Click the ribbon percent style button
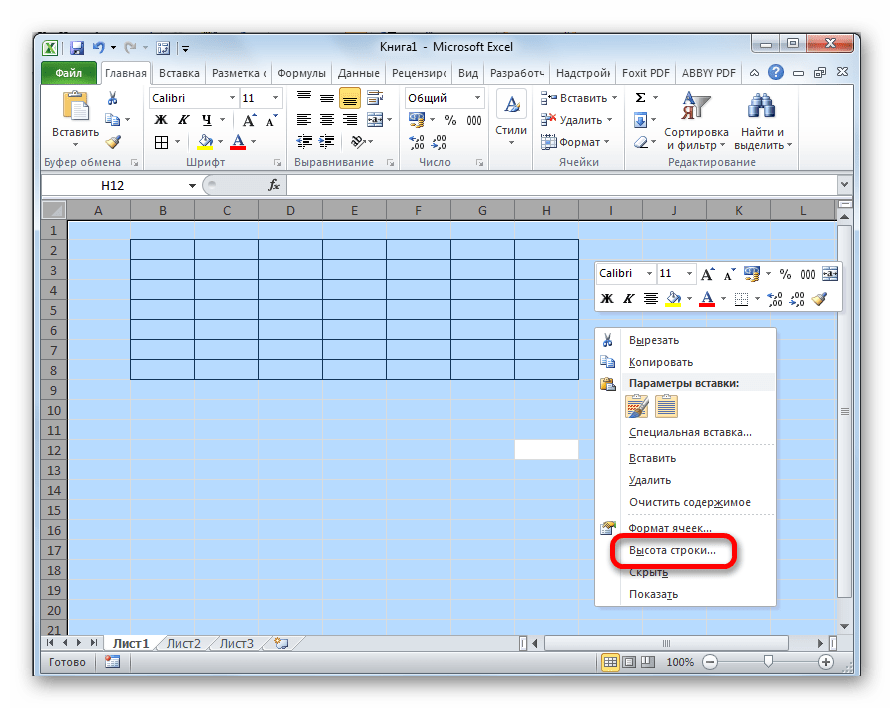 450,120
